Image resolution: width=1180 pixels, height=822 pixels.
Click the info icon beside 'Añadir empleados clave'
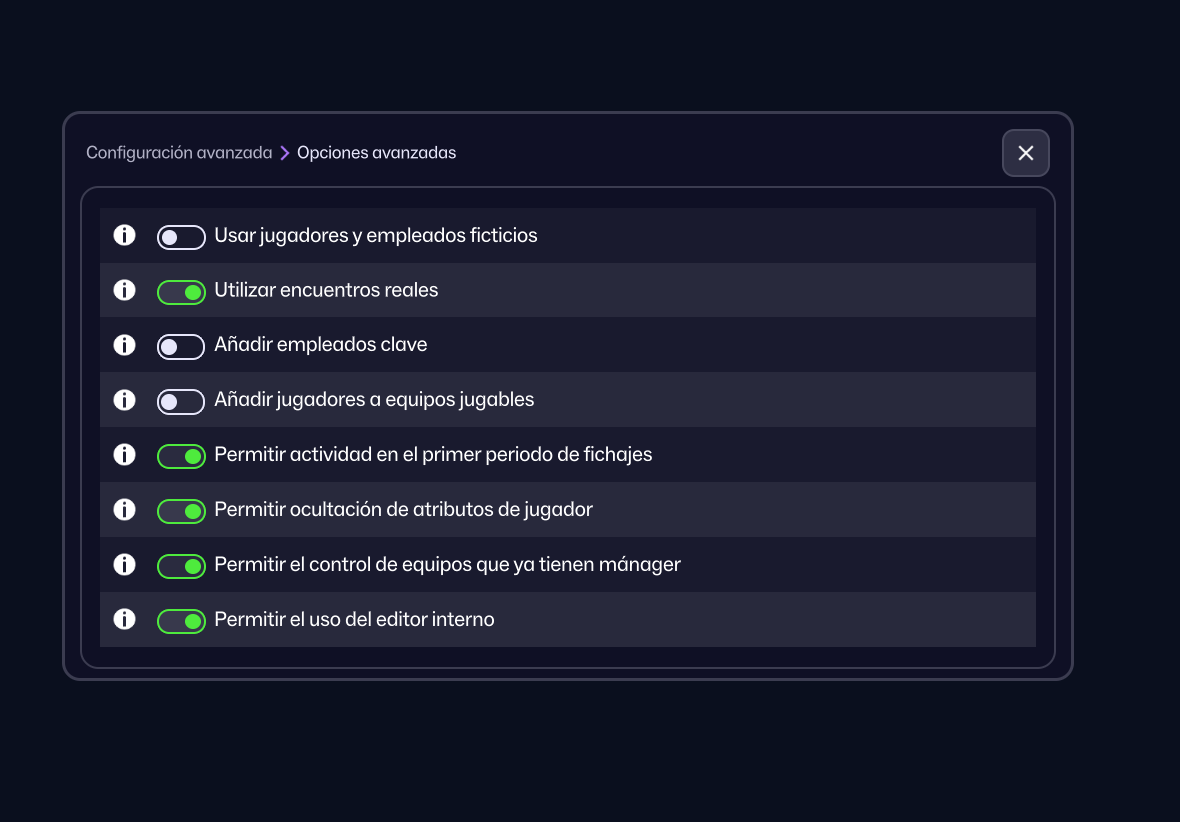click(124, 345)
